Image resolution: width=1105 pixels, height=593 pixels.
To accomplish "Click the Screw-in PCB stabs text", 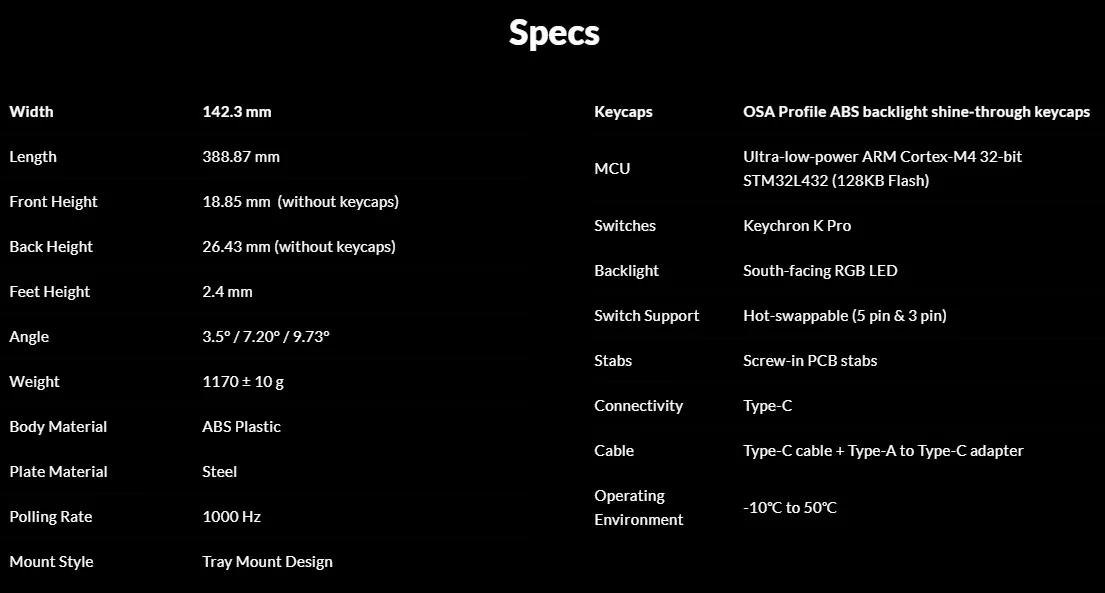I will click(x=810, y=360).
